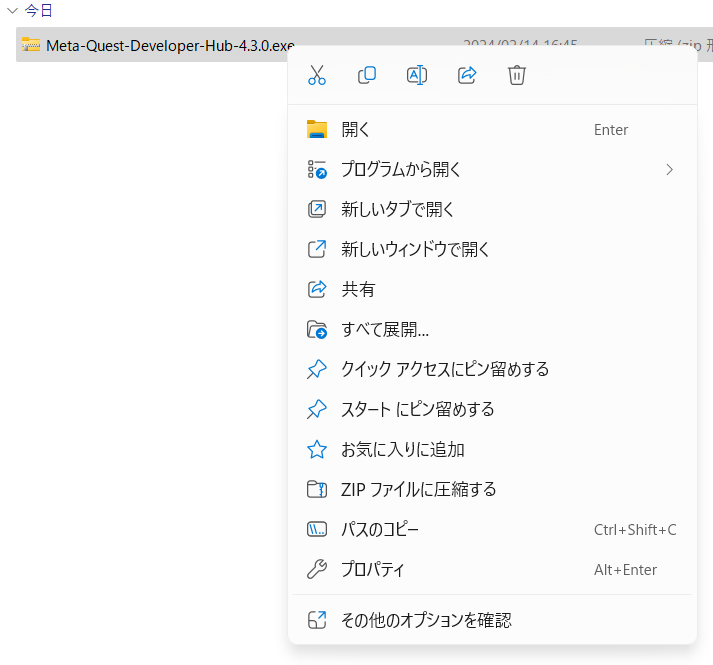713x665 pixels.
Task: Click パスのコピー to copy path
Action: (x=380, y=529)
